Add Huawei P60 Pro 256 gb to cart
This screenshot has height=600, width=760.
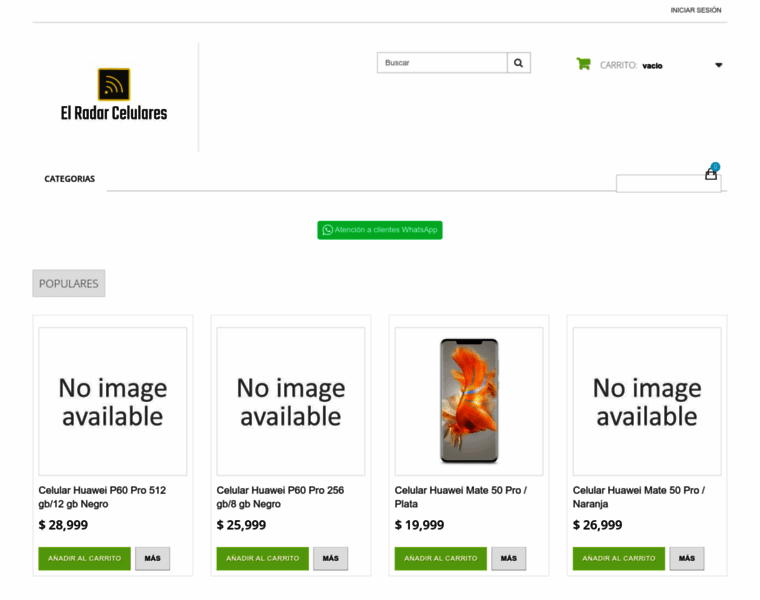(x=262, y=558)
